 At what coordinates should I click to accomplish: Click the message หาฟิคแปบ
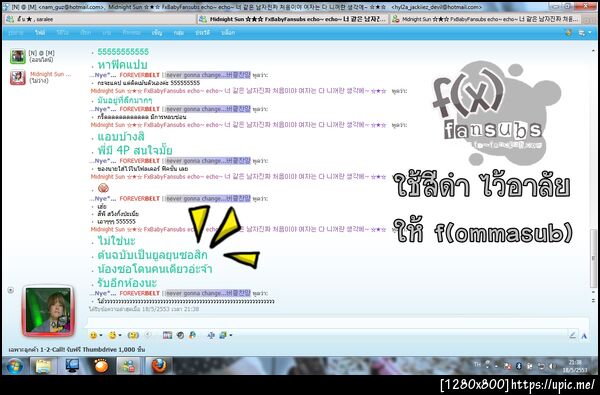[x=122, y=65]
